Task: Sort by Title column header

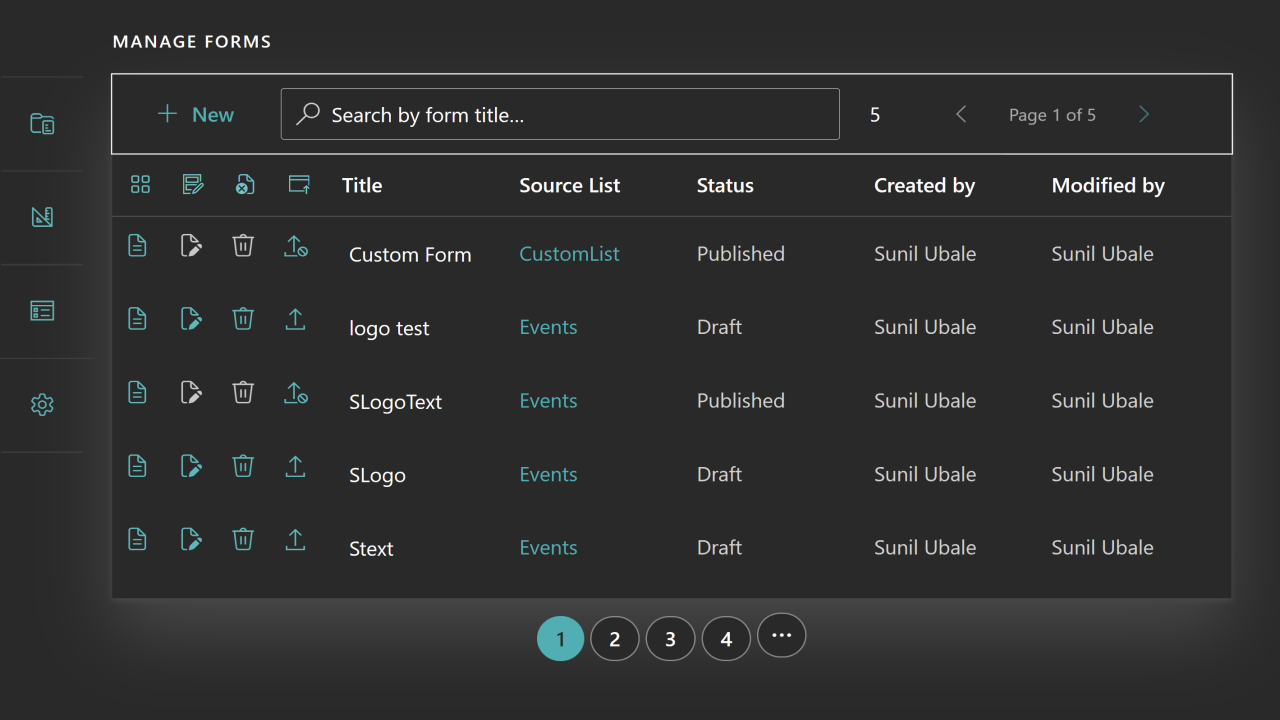Action: [362, 185]
